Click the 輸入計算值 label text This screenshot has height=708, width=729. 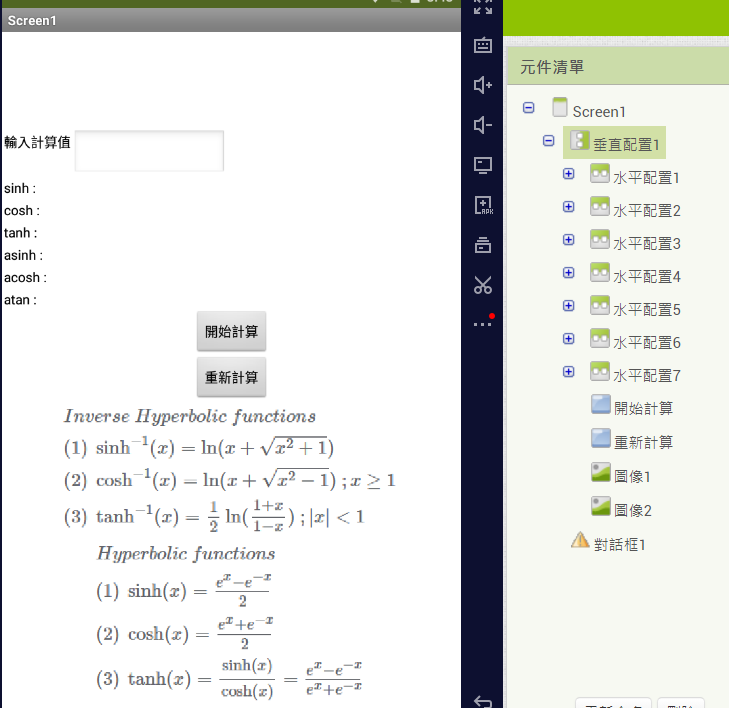(x=37, y=142)
